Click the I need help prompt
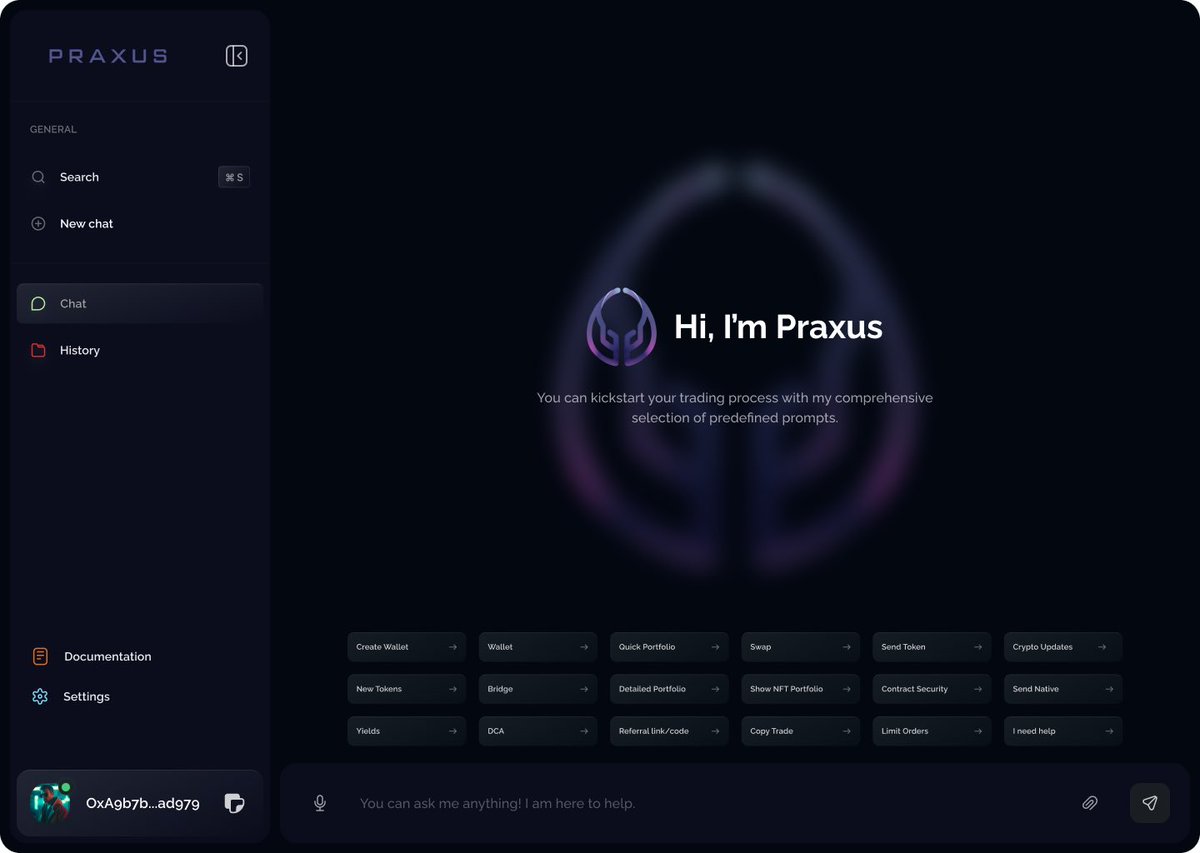Viewport: 1200px width, 853px height. point(1062,731)
